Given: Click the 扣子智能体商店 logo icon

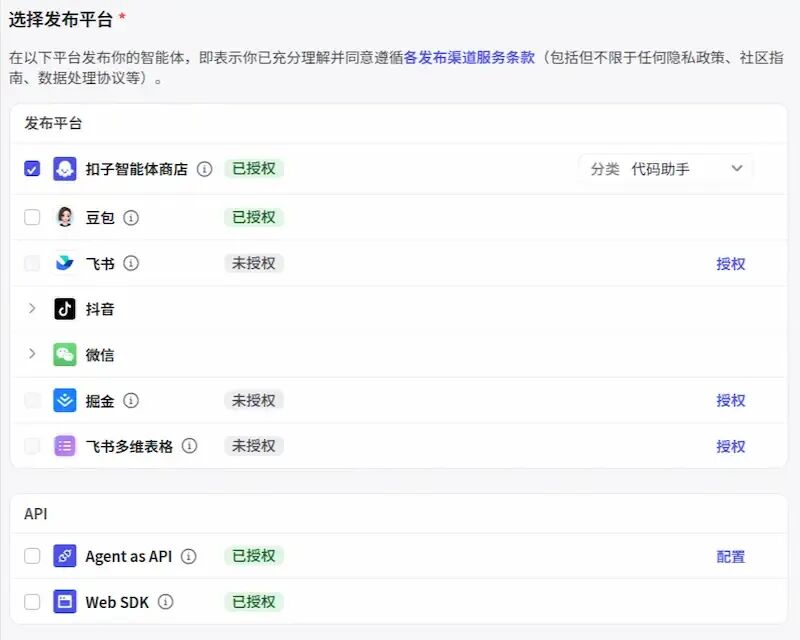Looking at the screenshot, I should 65,169.
